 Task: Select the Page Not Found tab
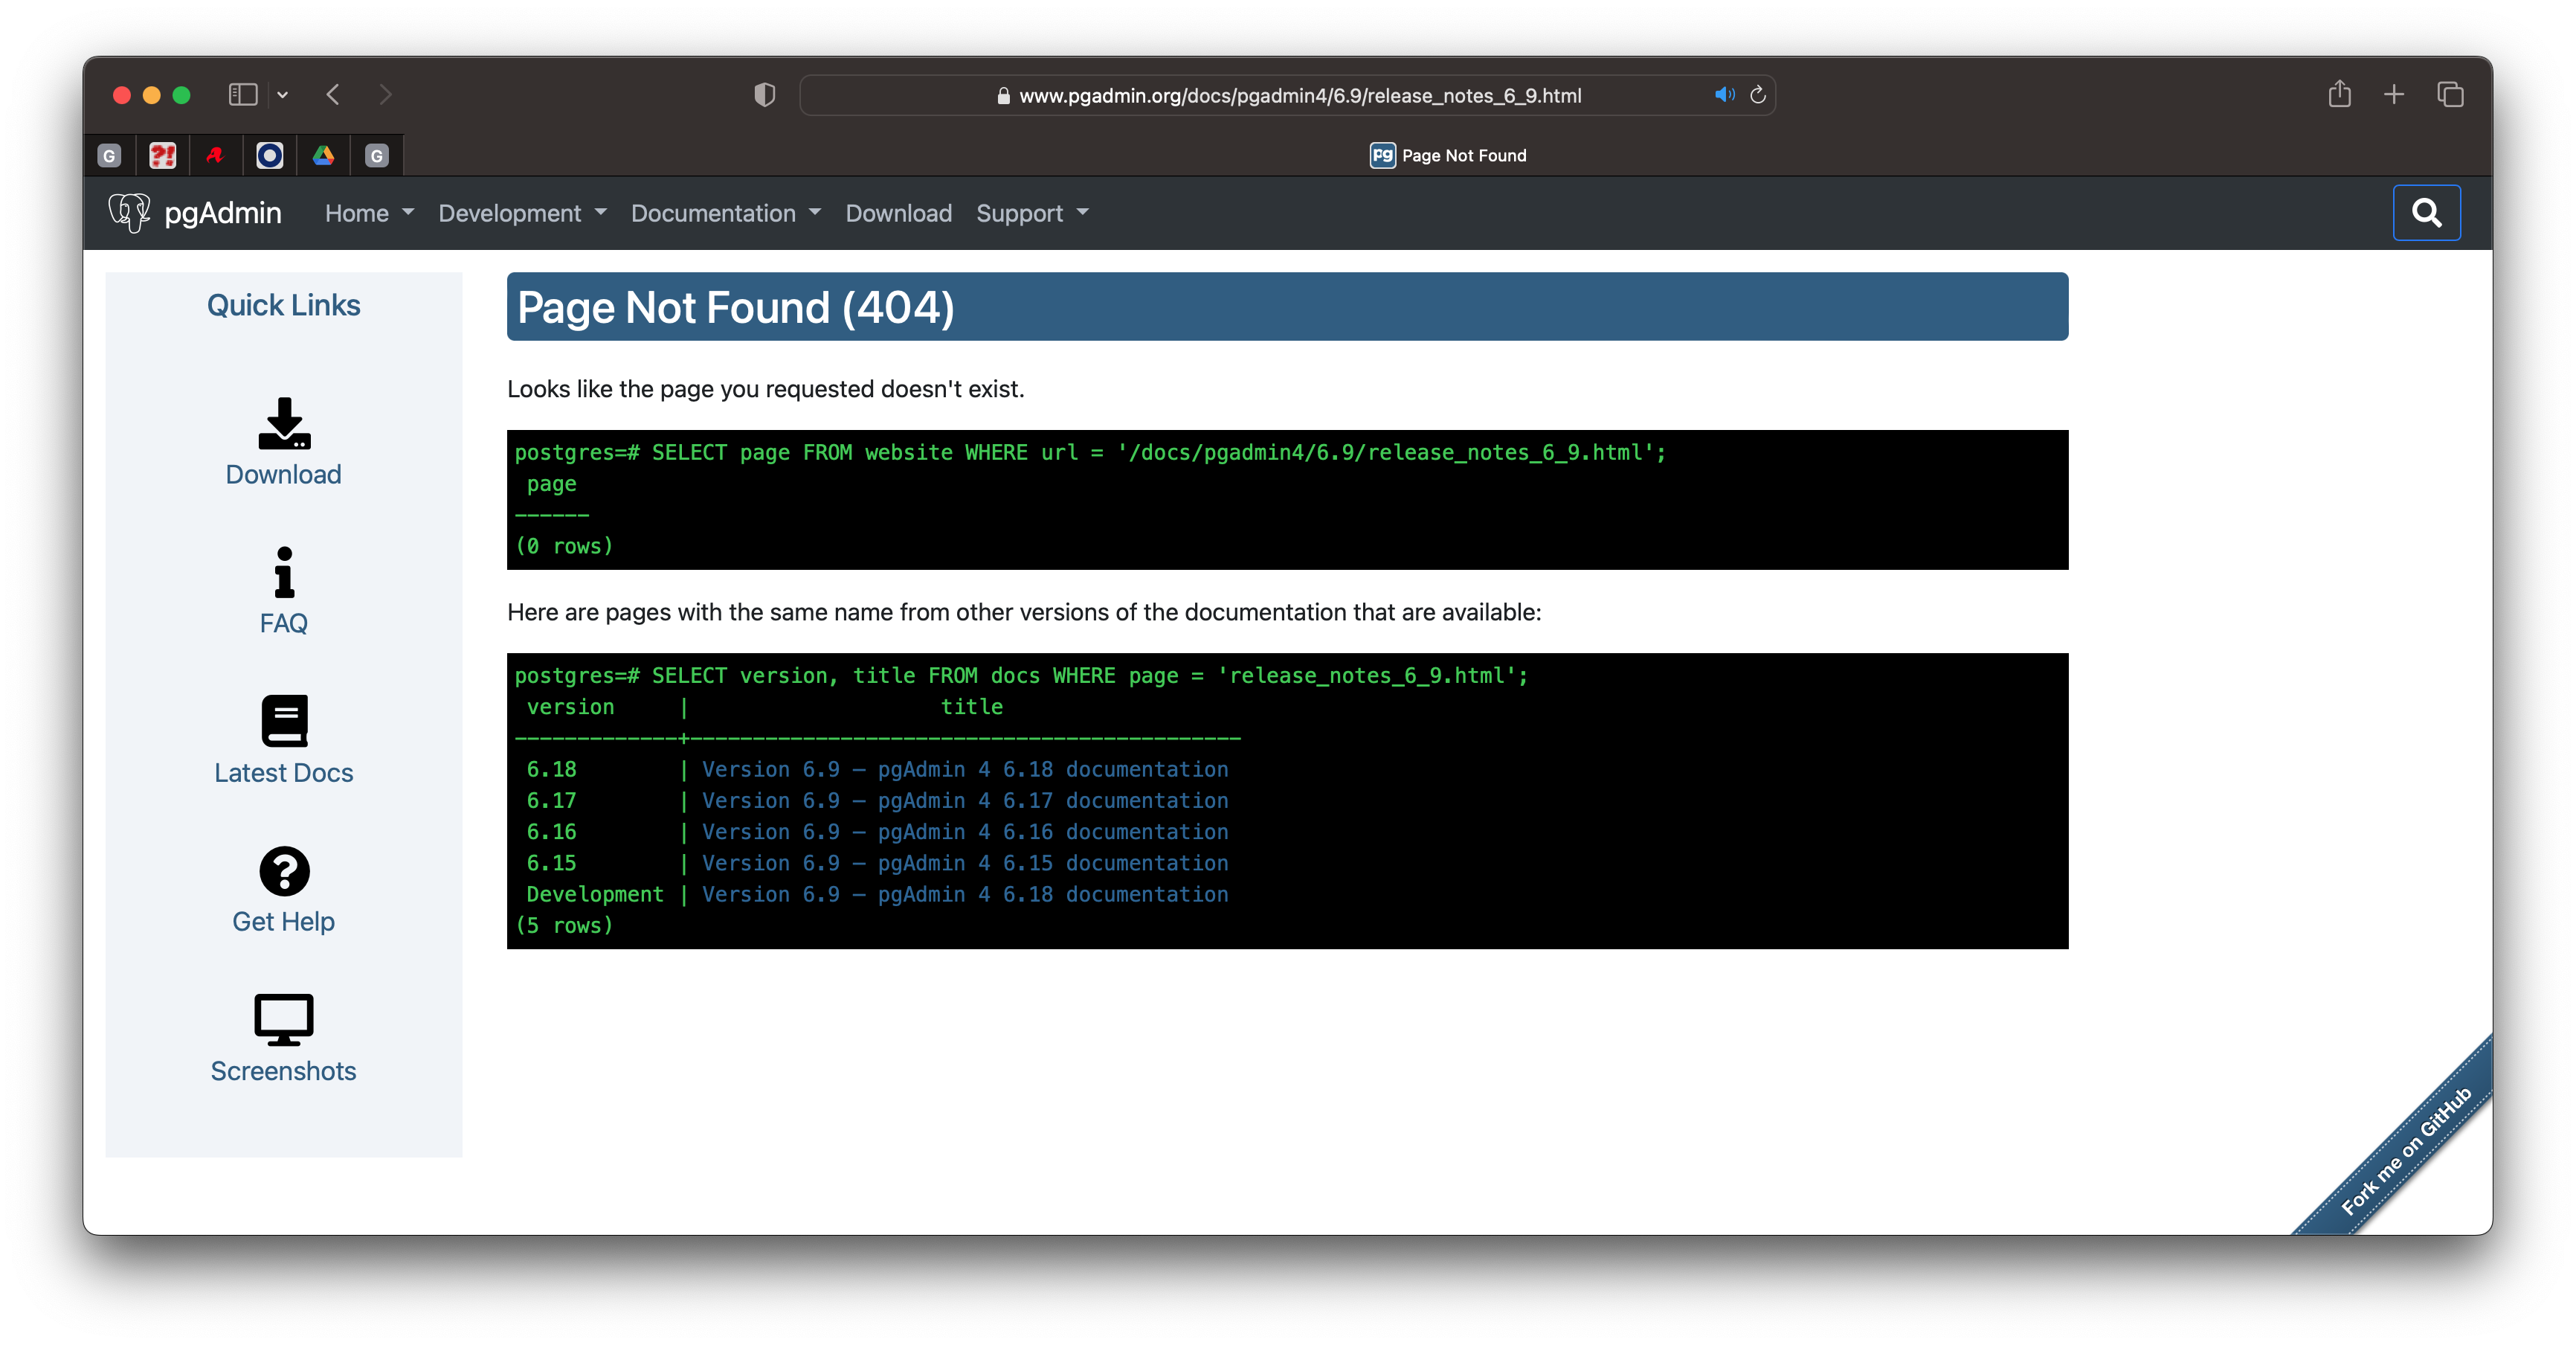pos(1447,155)
